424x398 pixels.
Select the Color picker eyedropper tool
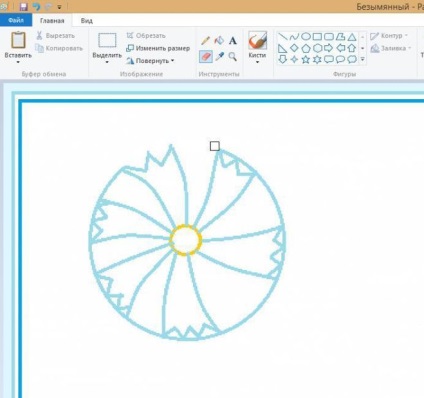(x=219, y=56)
